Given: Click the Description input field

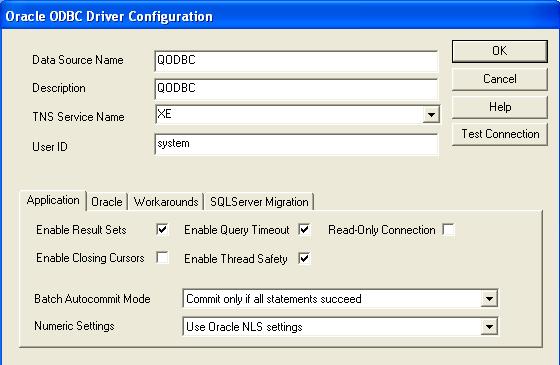Looking at the screenshot, I should click(x=296, y=89).
